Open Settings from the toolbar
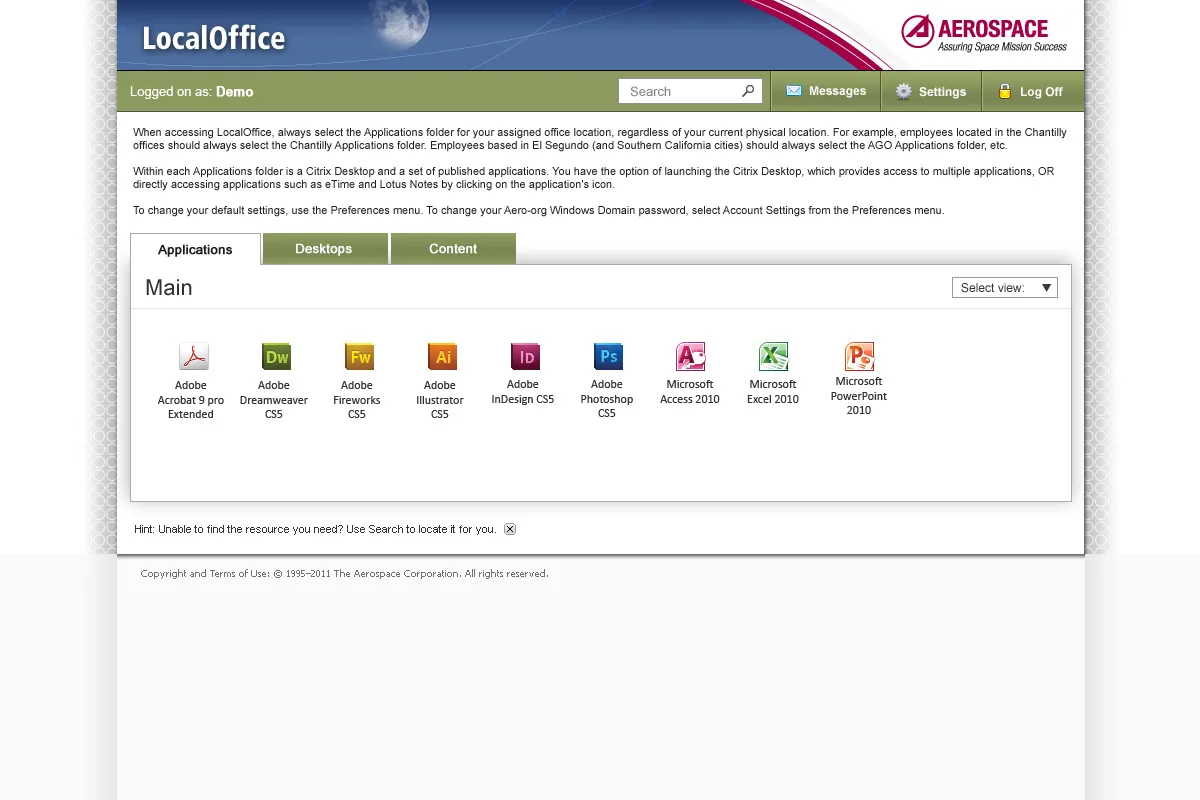This screenshot has height=800, width=1200. 931,91
